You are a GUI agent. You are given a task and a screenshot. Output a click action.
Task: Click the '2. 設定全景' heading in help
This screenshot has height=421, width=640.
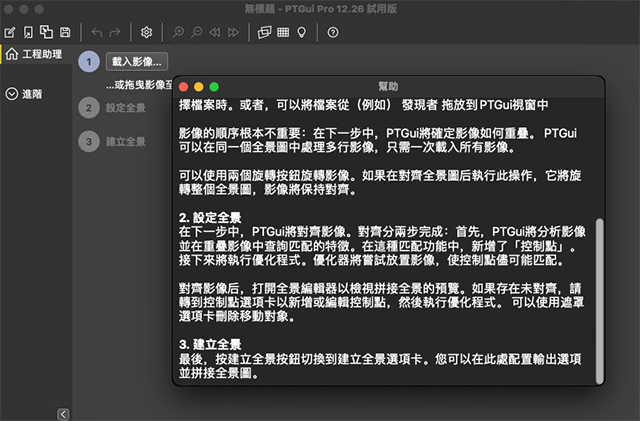[210, 218]
